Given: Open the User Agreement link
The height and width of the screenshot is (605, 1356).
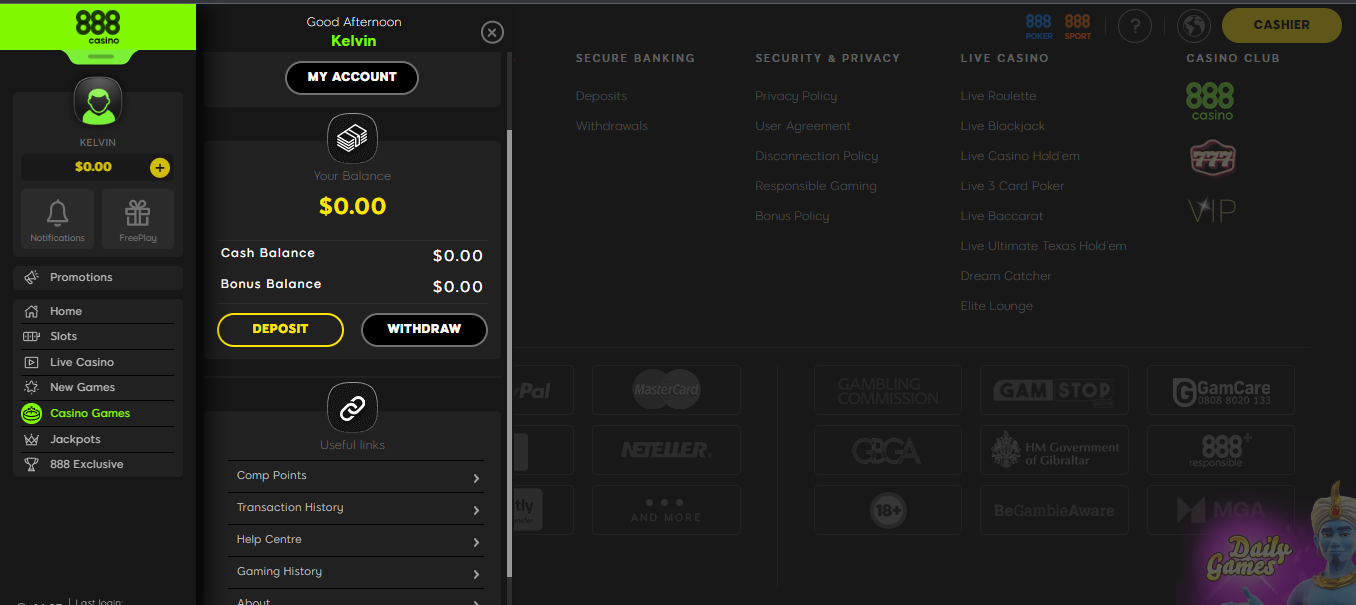Looking at the screenshot, I should coord(803,126).
